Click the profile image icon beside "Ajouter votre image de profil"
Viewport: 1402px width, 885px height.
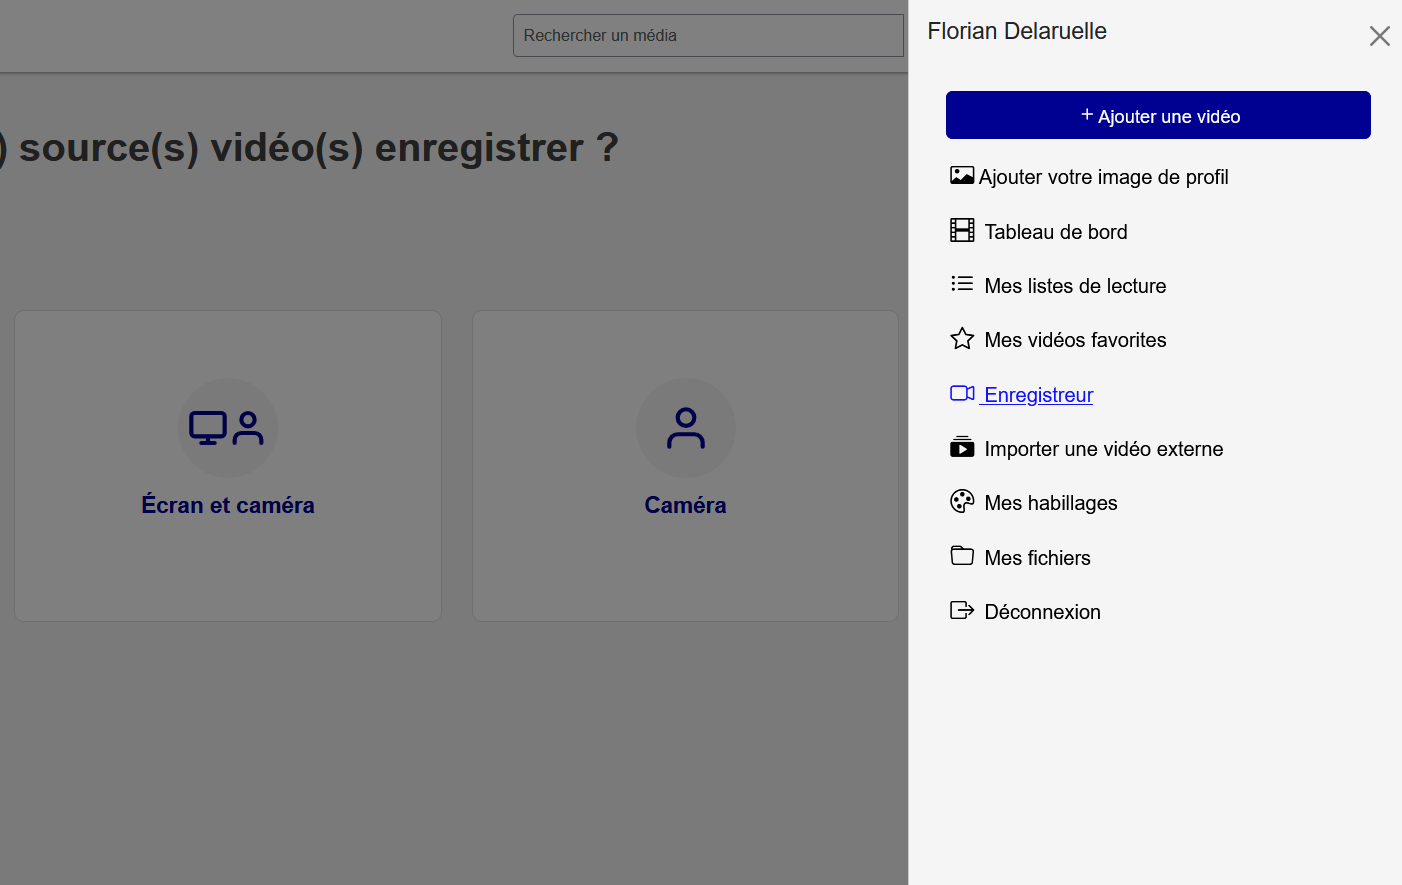(x=962, y=176)
